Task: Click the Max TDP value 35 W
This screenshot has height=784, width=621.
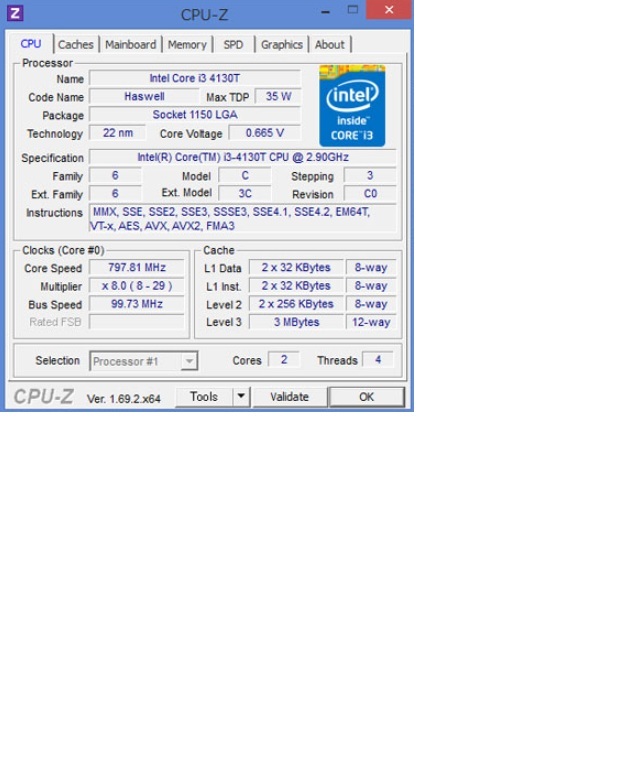Action: pos(278,96)
